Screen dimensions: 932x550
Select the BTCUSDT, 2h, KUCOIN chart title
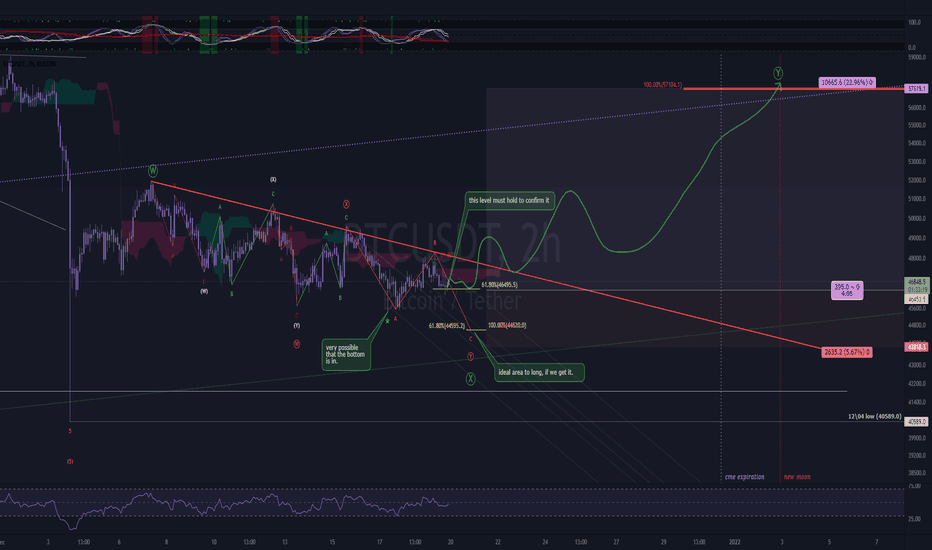coord(30,64)
